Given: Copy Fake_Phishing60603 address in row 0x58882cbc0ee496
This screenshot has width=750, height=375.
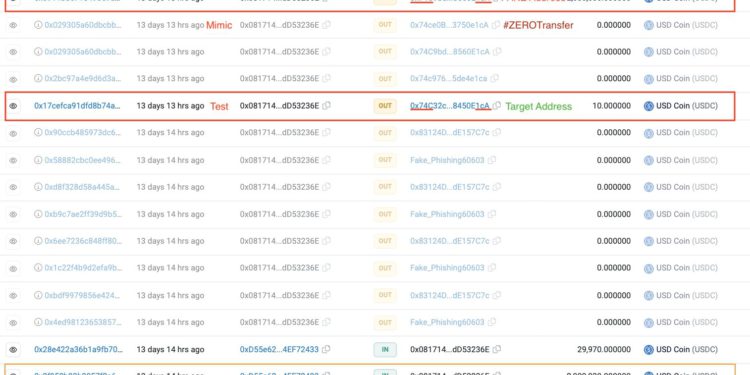Looking at the screenshot, I should coord(492,160).
